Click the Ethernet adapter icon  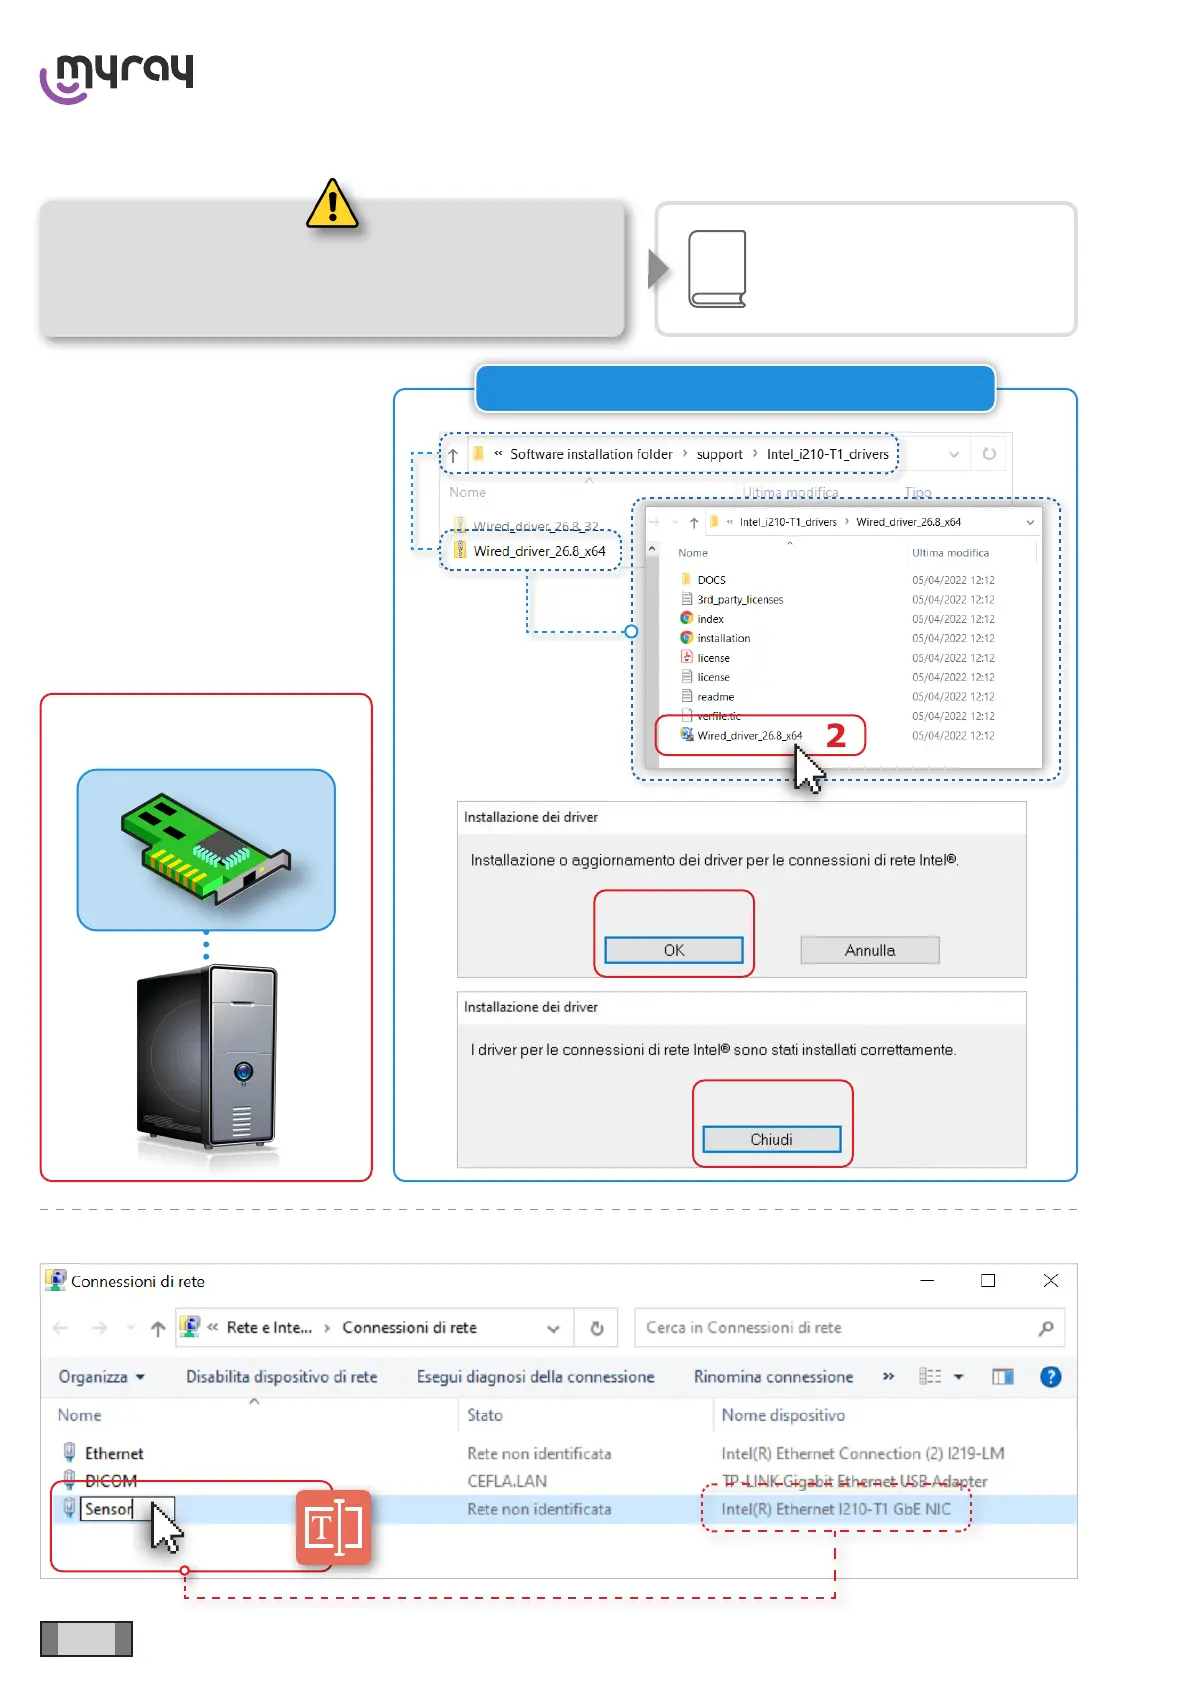69,1453
